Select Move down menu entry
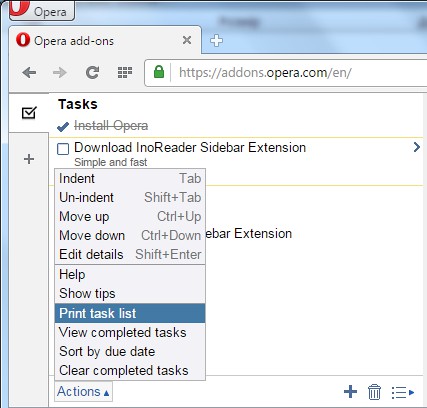 (130, 236)
